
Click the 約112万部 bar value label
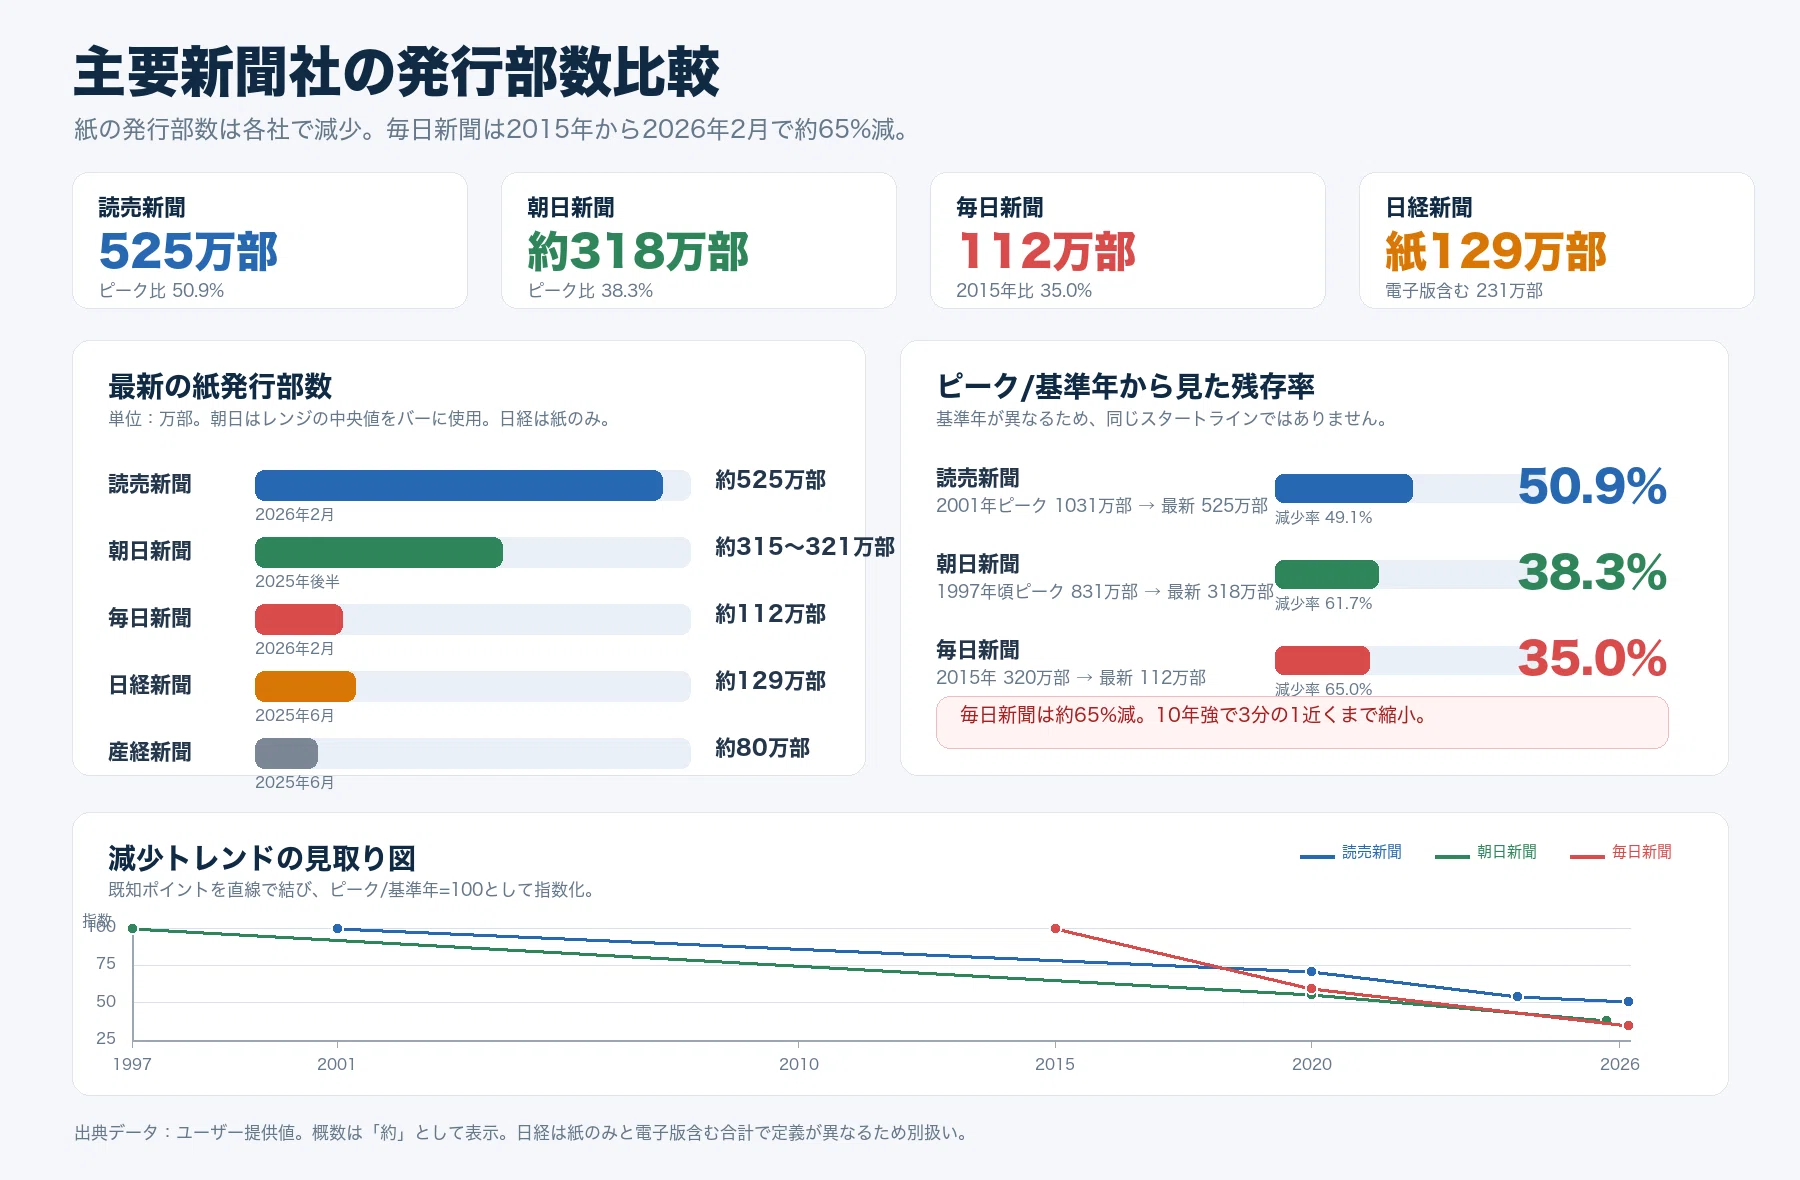tap(770, 614)
